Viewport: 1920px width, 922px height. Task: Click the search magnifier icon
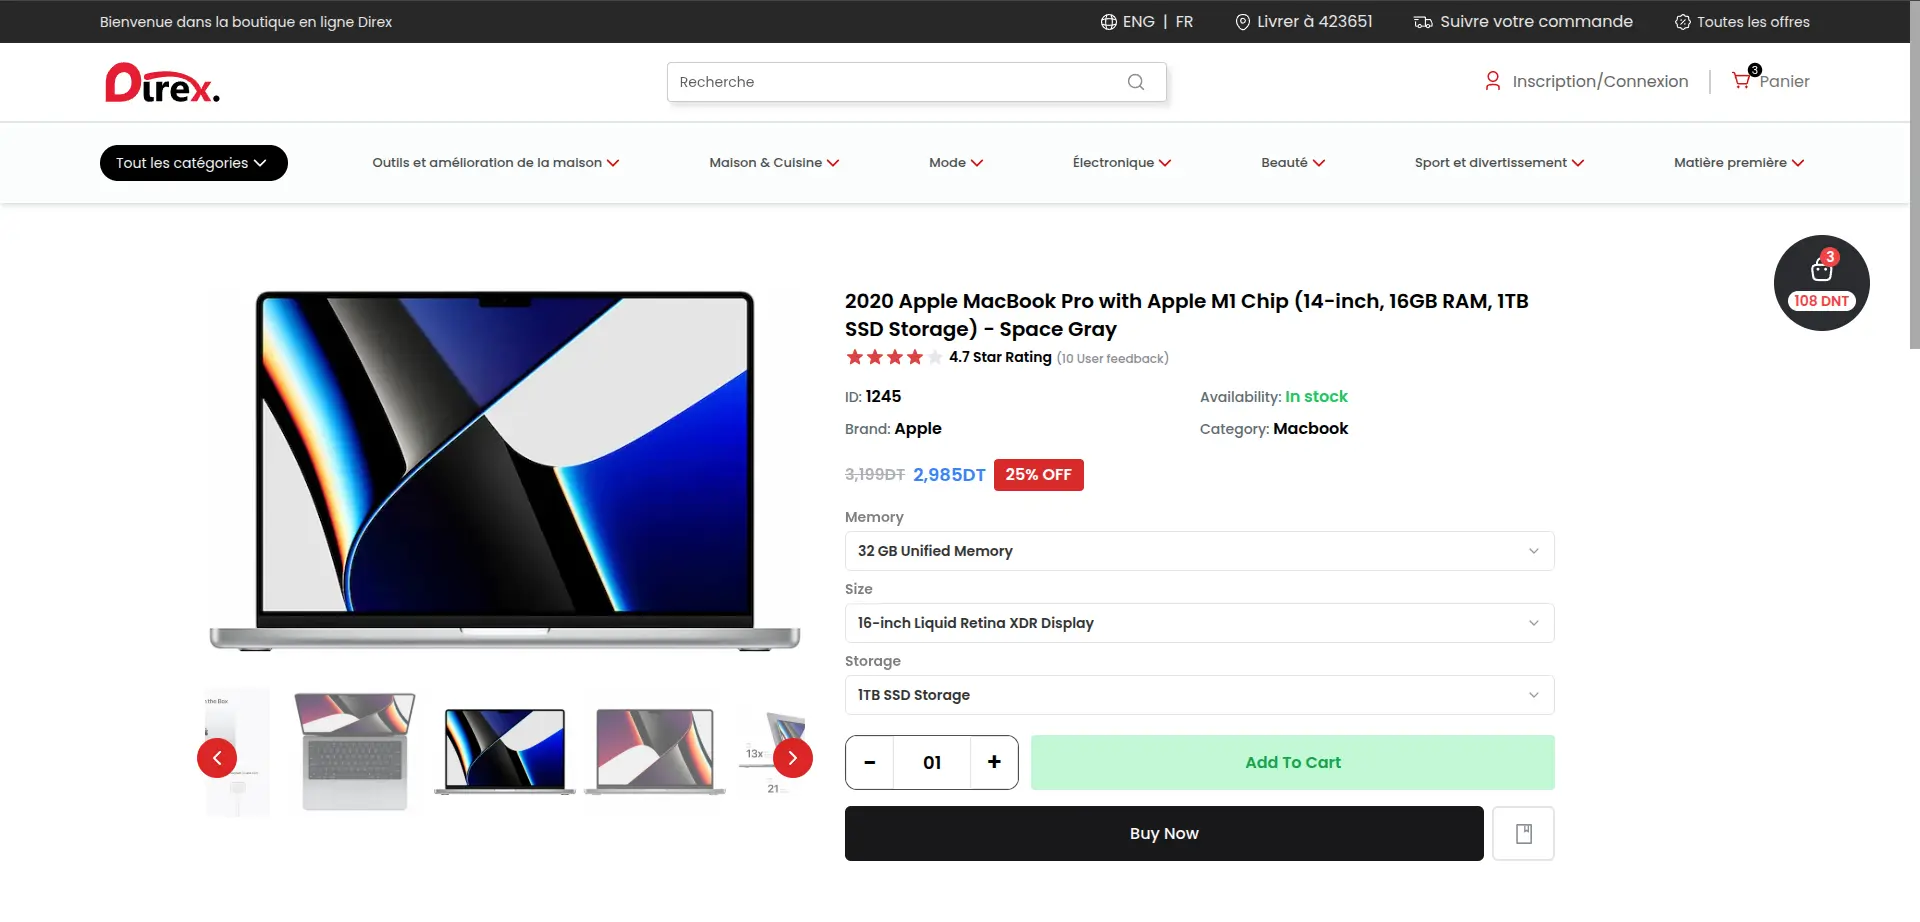click(1135, 82)
